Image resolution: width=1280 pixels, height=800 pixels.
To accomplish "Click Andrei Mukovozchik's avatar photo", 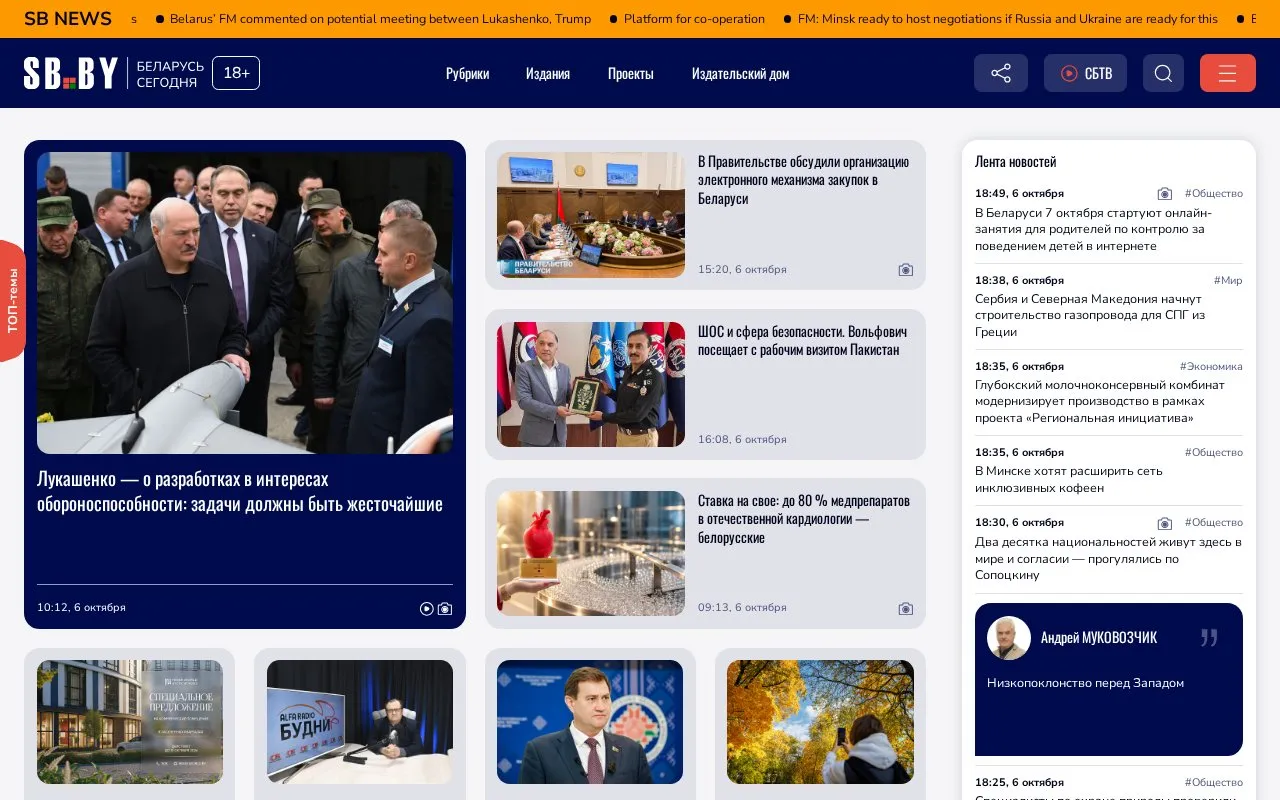I will [x=1009, y=638].
